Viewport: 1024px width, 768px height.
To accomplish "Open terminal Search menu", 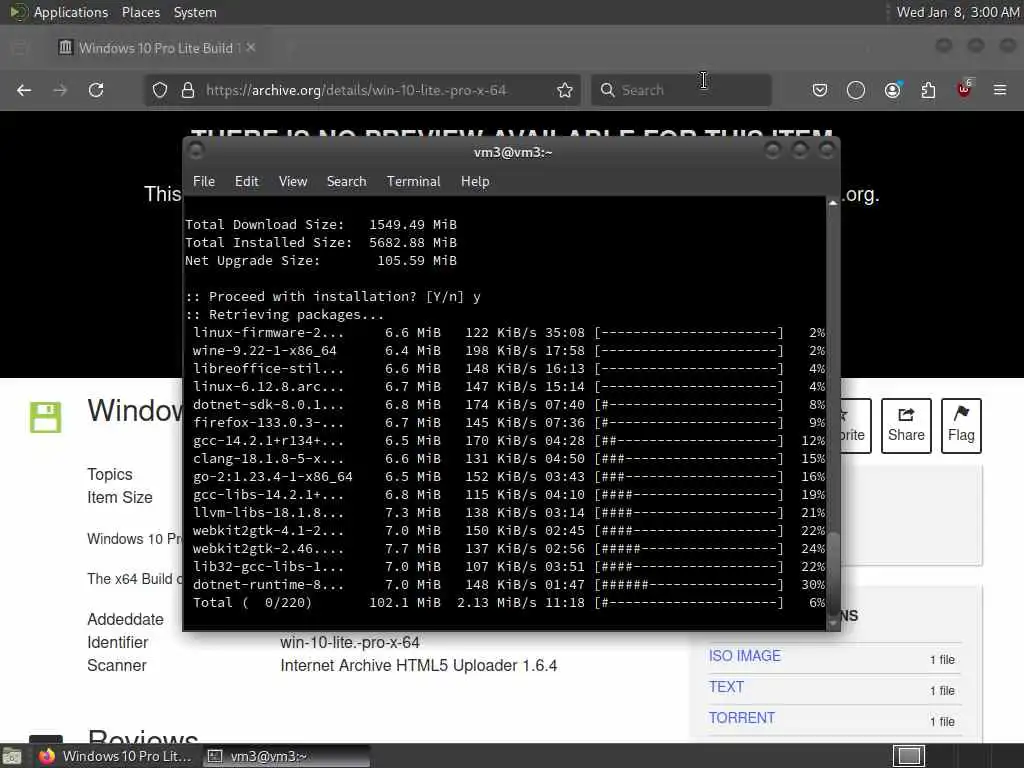I will (x=346, y=182).
